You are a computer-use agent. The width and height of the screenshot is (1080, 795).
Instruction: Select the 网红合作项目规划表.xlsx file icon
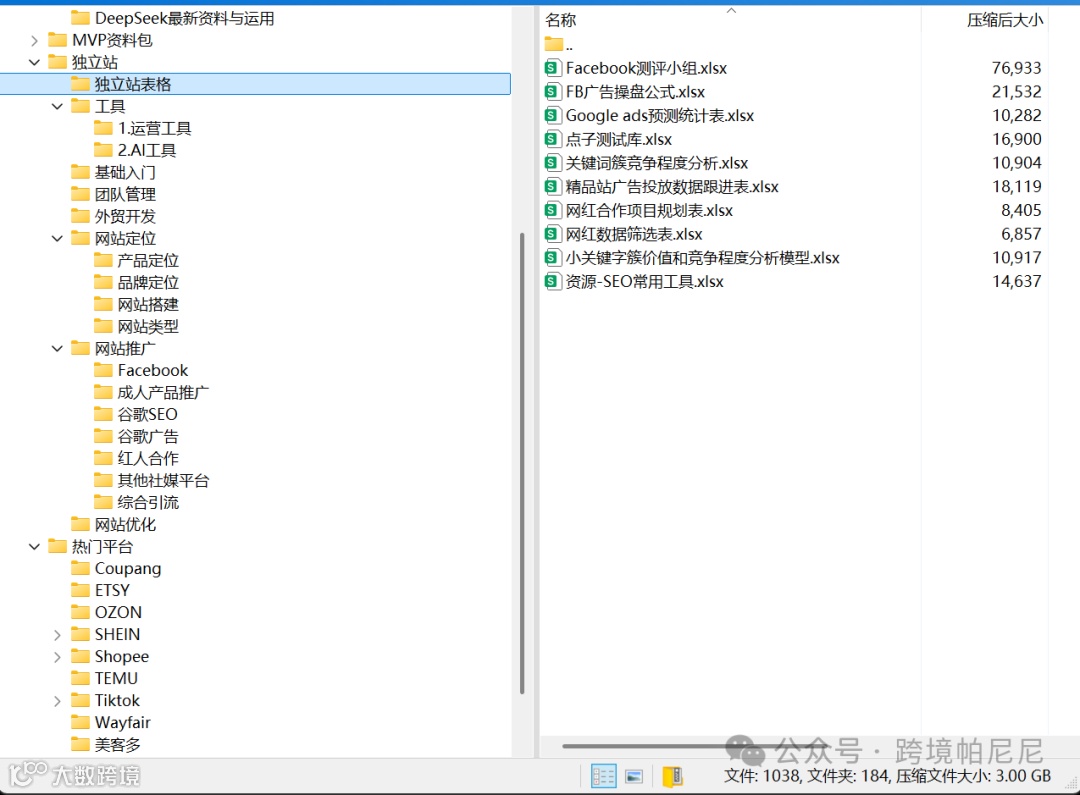click(551, 210)
